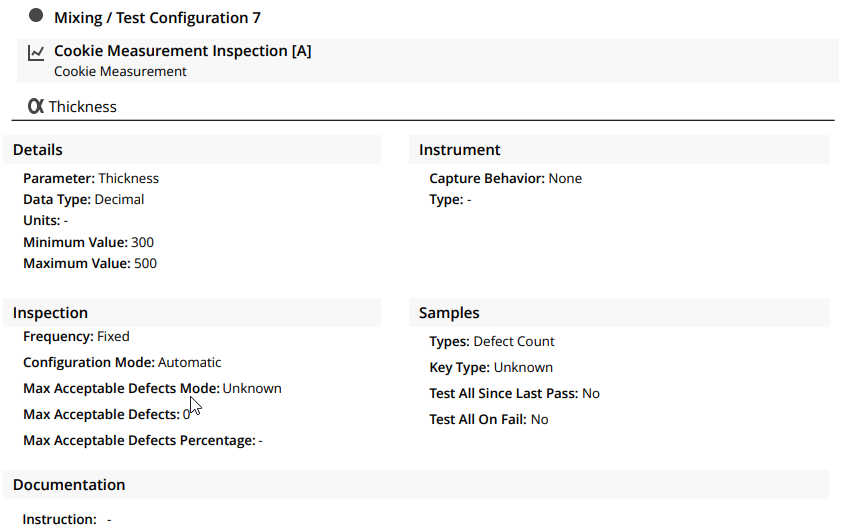This screenshot has height=531, width=850.
Task: Click Test All Since Last Pass value
Action: click(590, 393)
